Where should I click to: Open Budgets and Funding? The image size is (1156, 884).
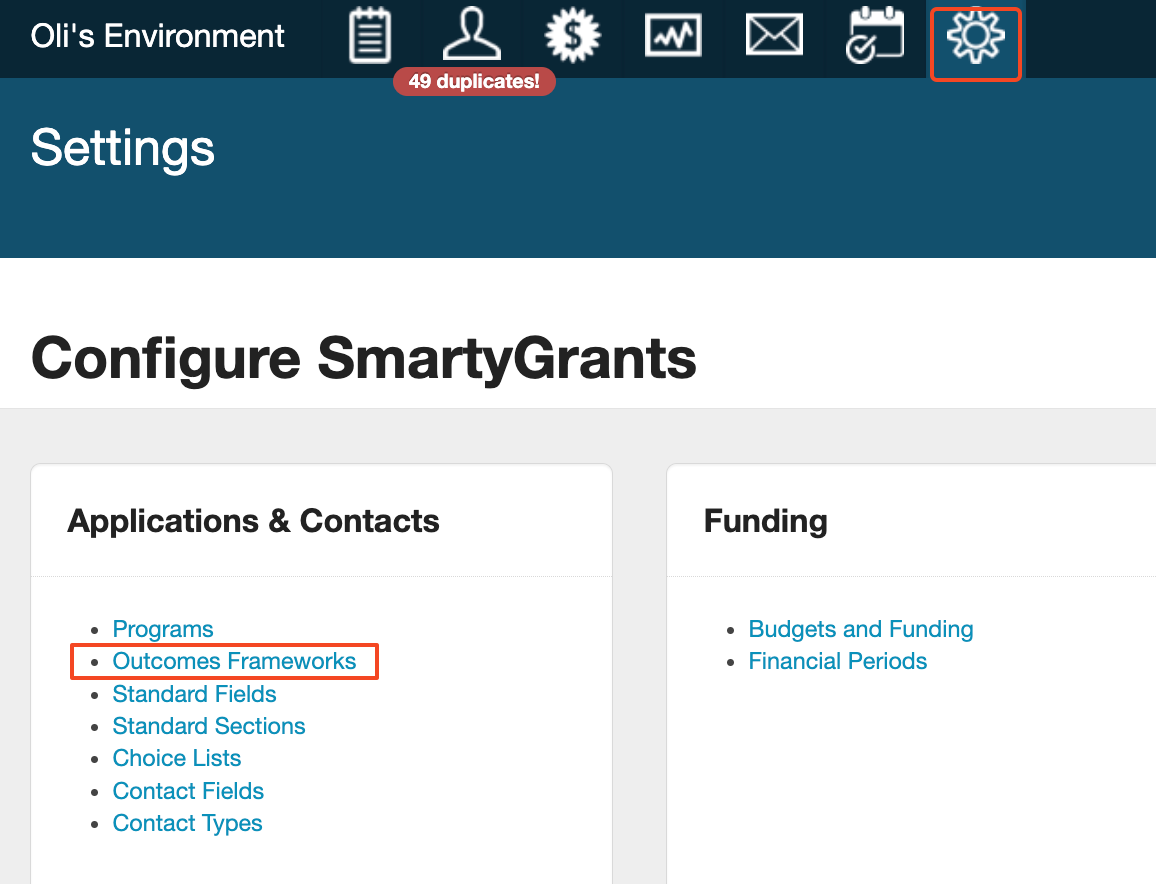coord(860,629)
